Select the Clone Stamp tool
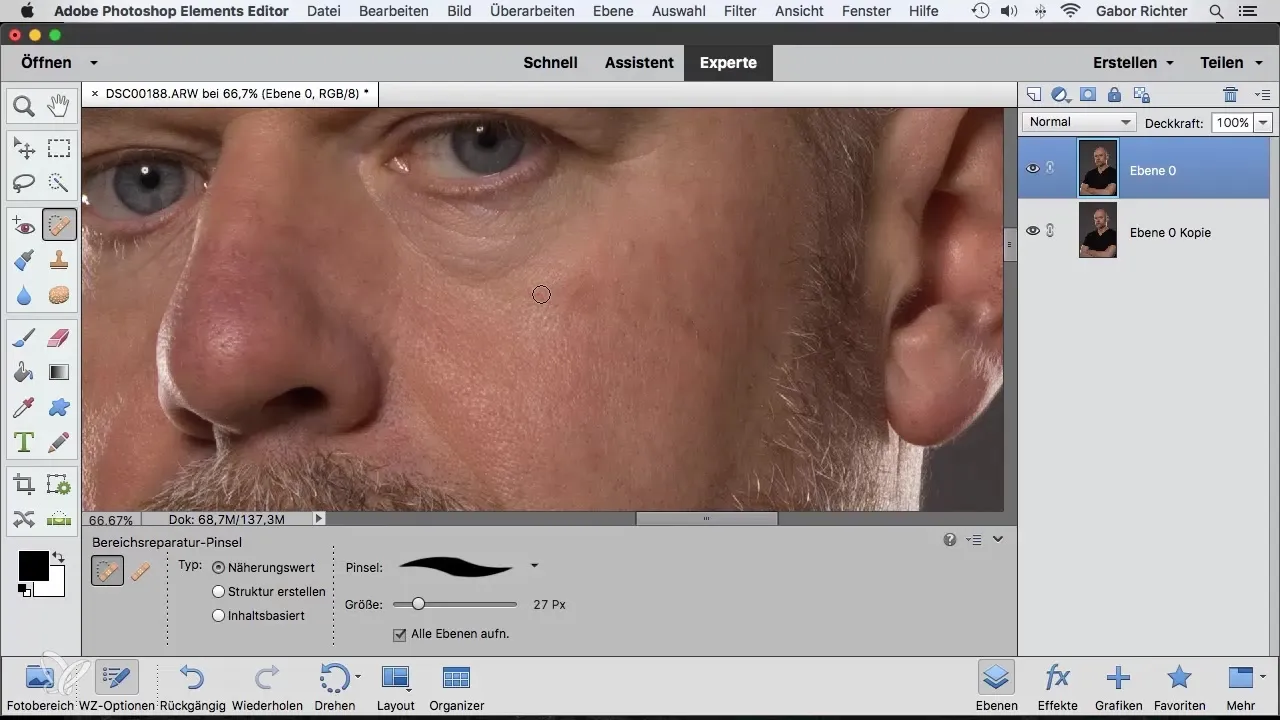This screenshot has height=720, width=1280. pos(59,261)
